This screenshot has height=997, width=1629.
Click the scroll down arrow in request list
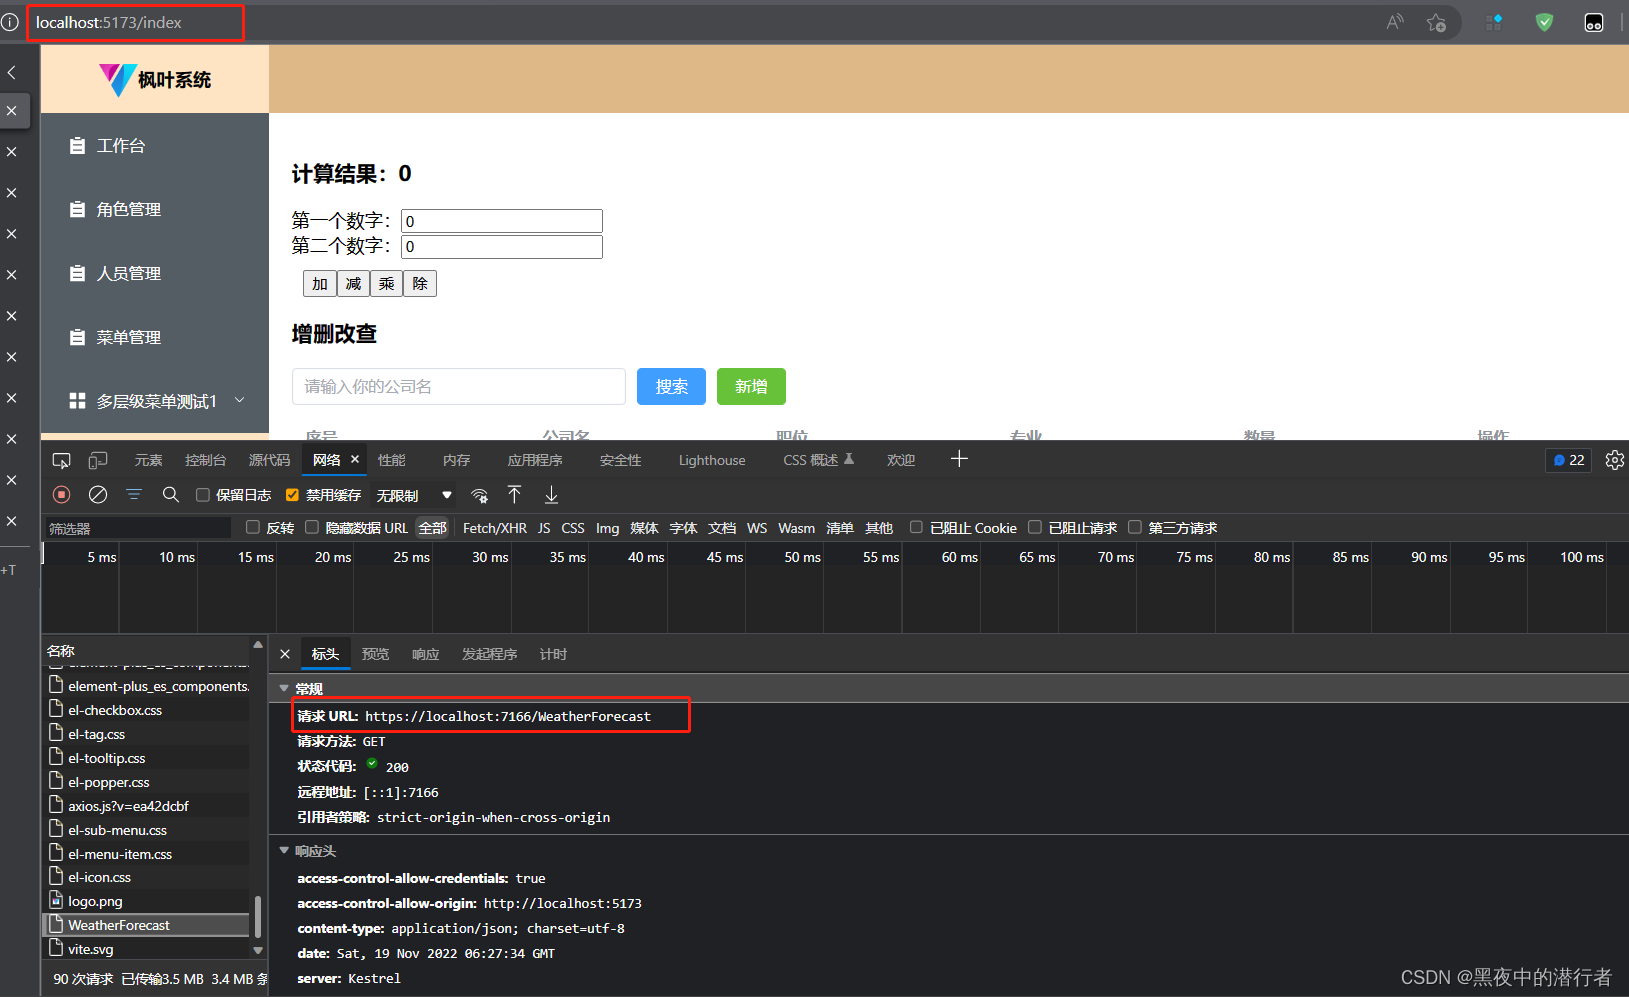pyautogui.click(x=258, y=950)
